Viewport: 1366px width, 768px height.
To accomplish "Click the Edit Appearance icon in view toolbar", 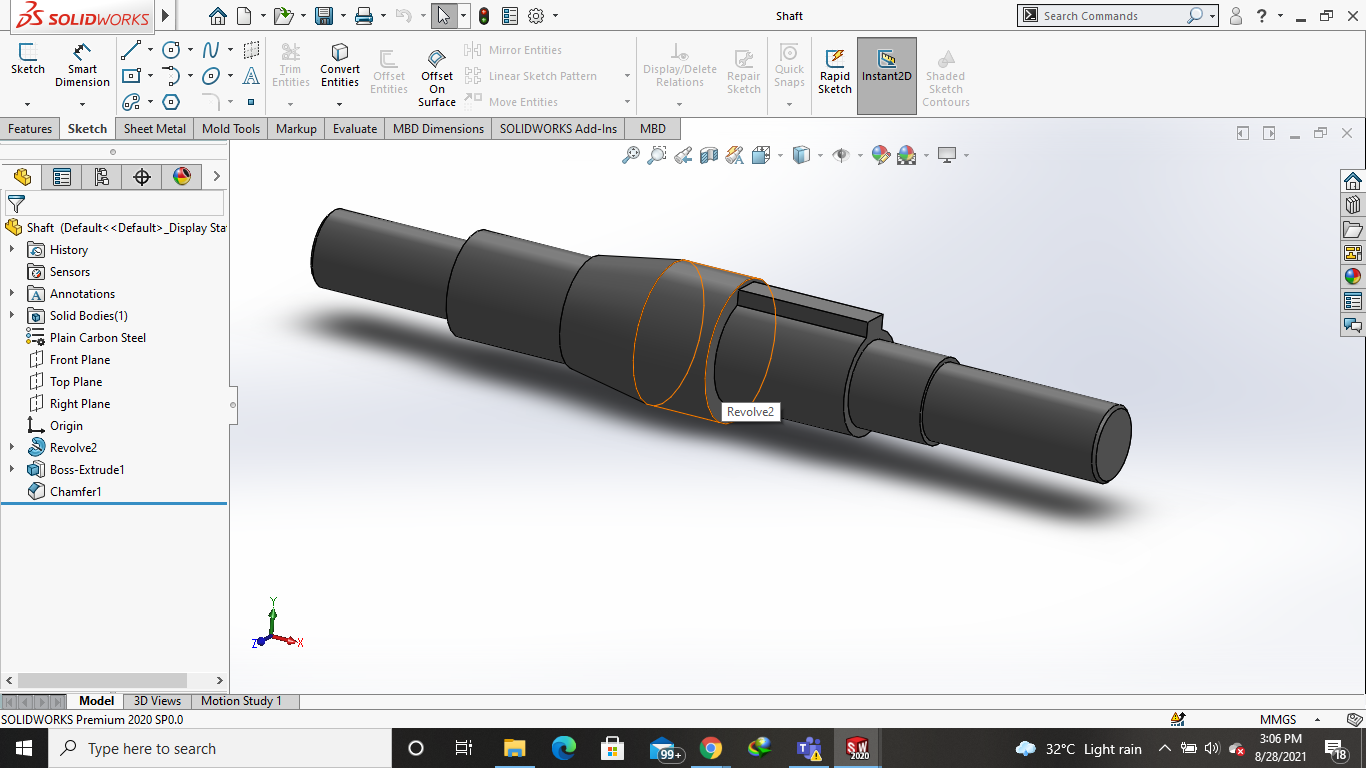I will click(x=880, y=155).
